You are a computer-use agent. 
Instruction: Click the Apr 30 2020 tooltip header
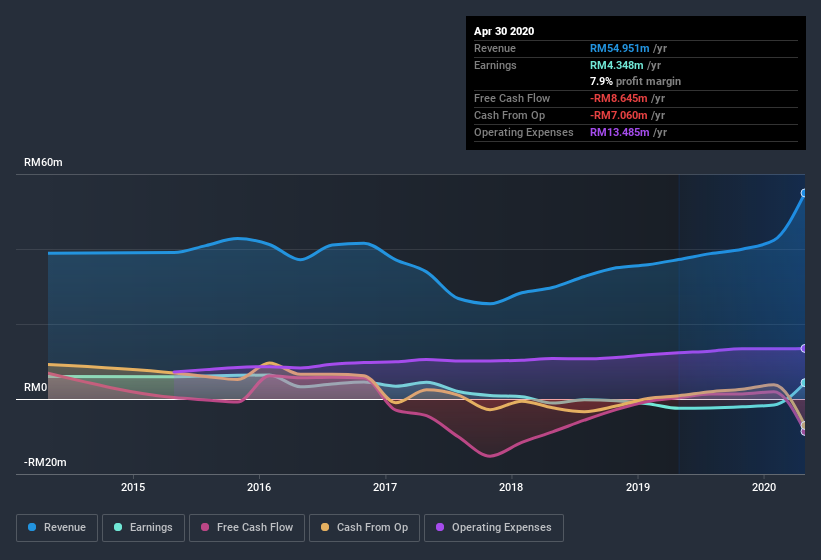504,31
